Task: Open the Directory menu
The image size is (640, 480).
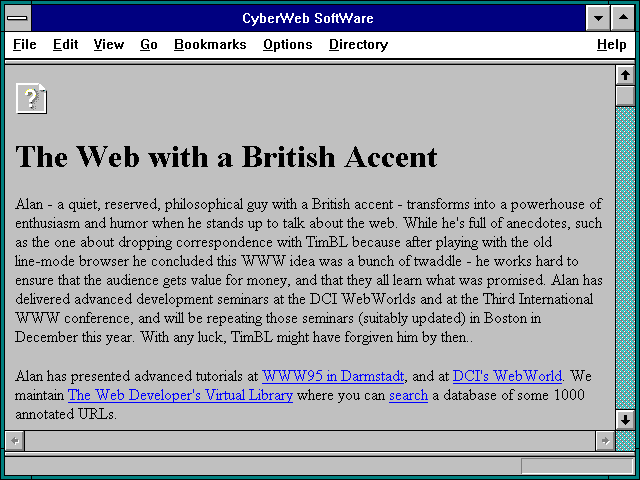Action: tap(358, 44)
